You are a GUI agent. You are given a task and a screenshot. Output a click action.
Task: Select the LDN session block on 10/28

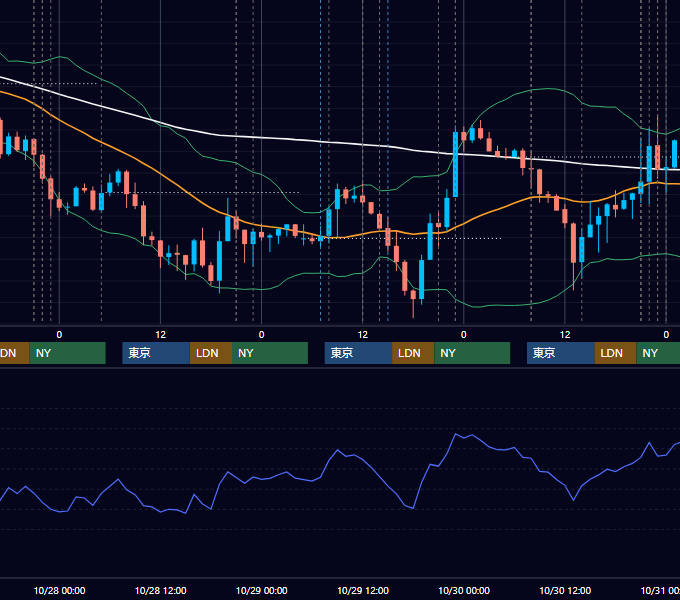[x=211, y=353]
